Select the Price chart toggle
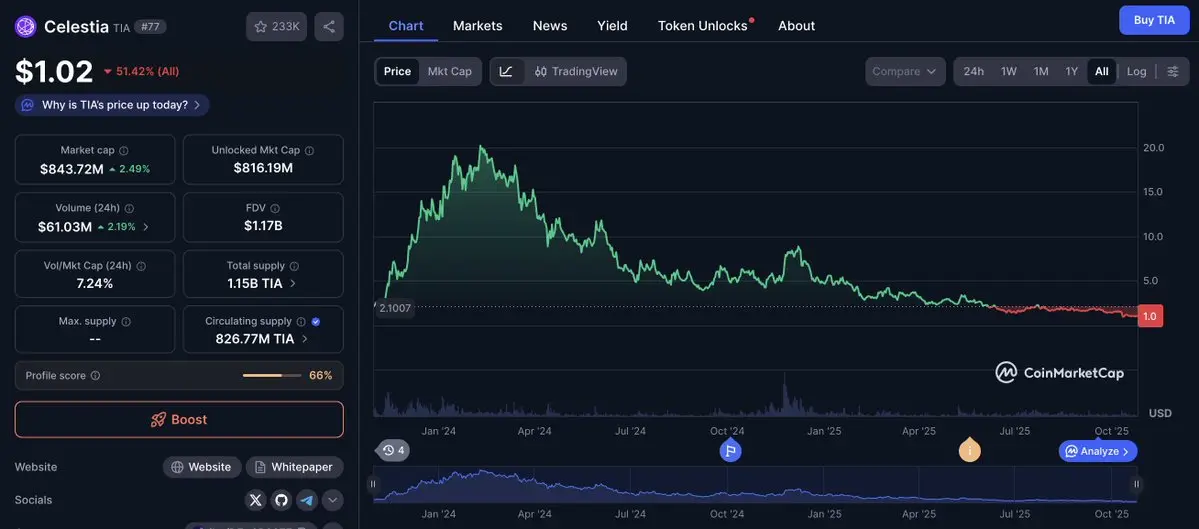Viewport: 1199px width, 529px height. click(x=397, y=71)
